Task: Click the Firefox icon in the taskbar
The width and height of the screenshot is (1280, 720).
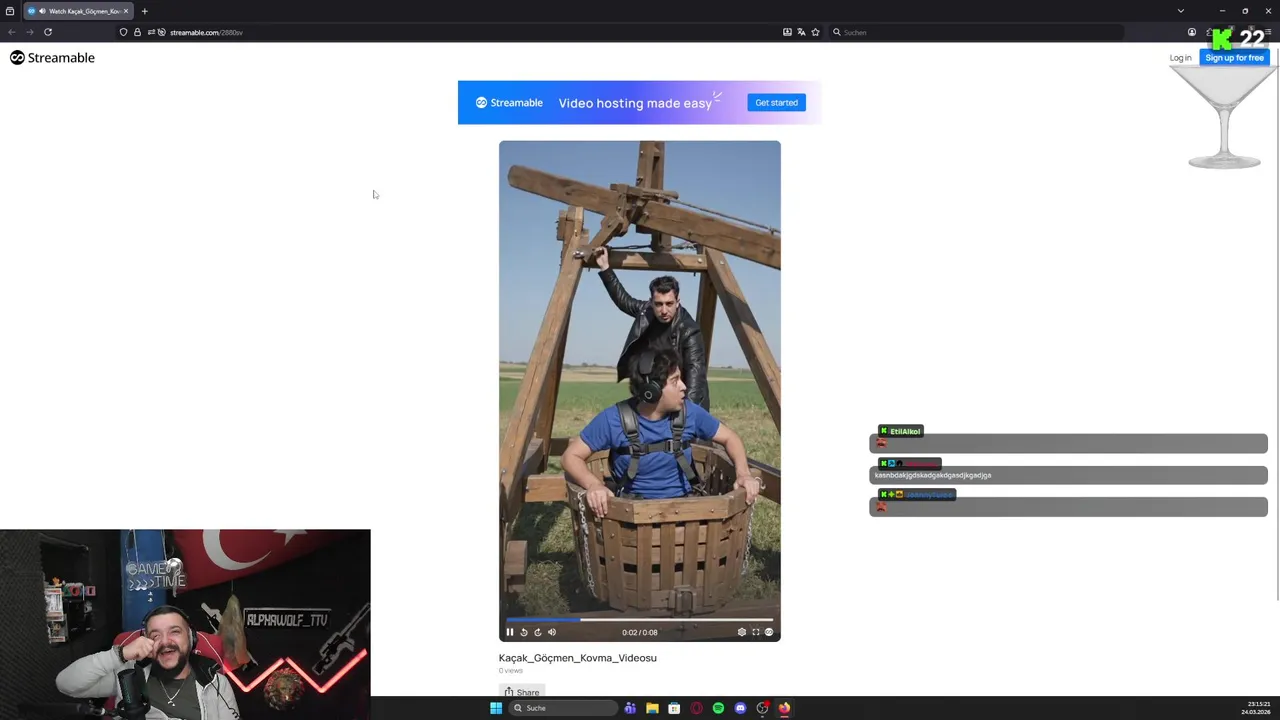Action: click(784, 708)
